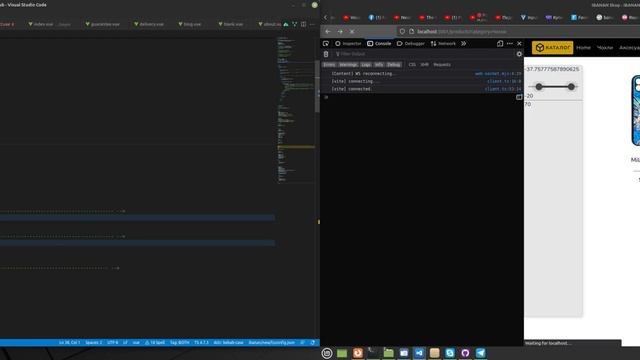The height and width of the screenshot is (360, 640).
Task: Open the Skype icon in the taskbar
Action: point(450,353)
